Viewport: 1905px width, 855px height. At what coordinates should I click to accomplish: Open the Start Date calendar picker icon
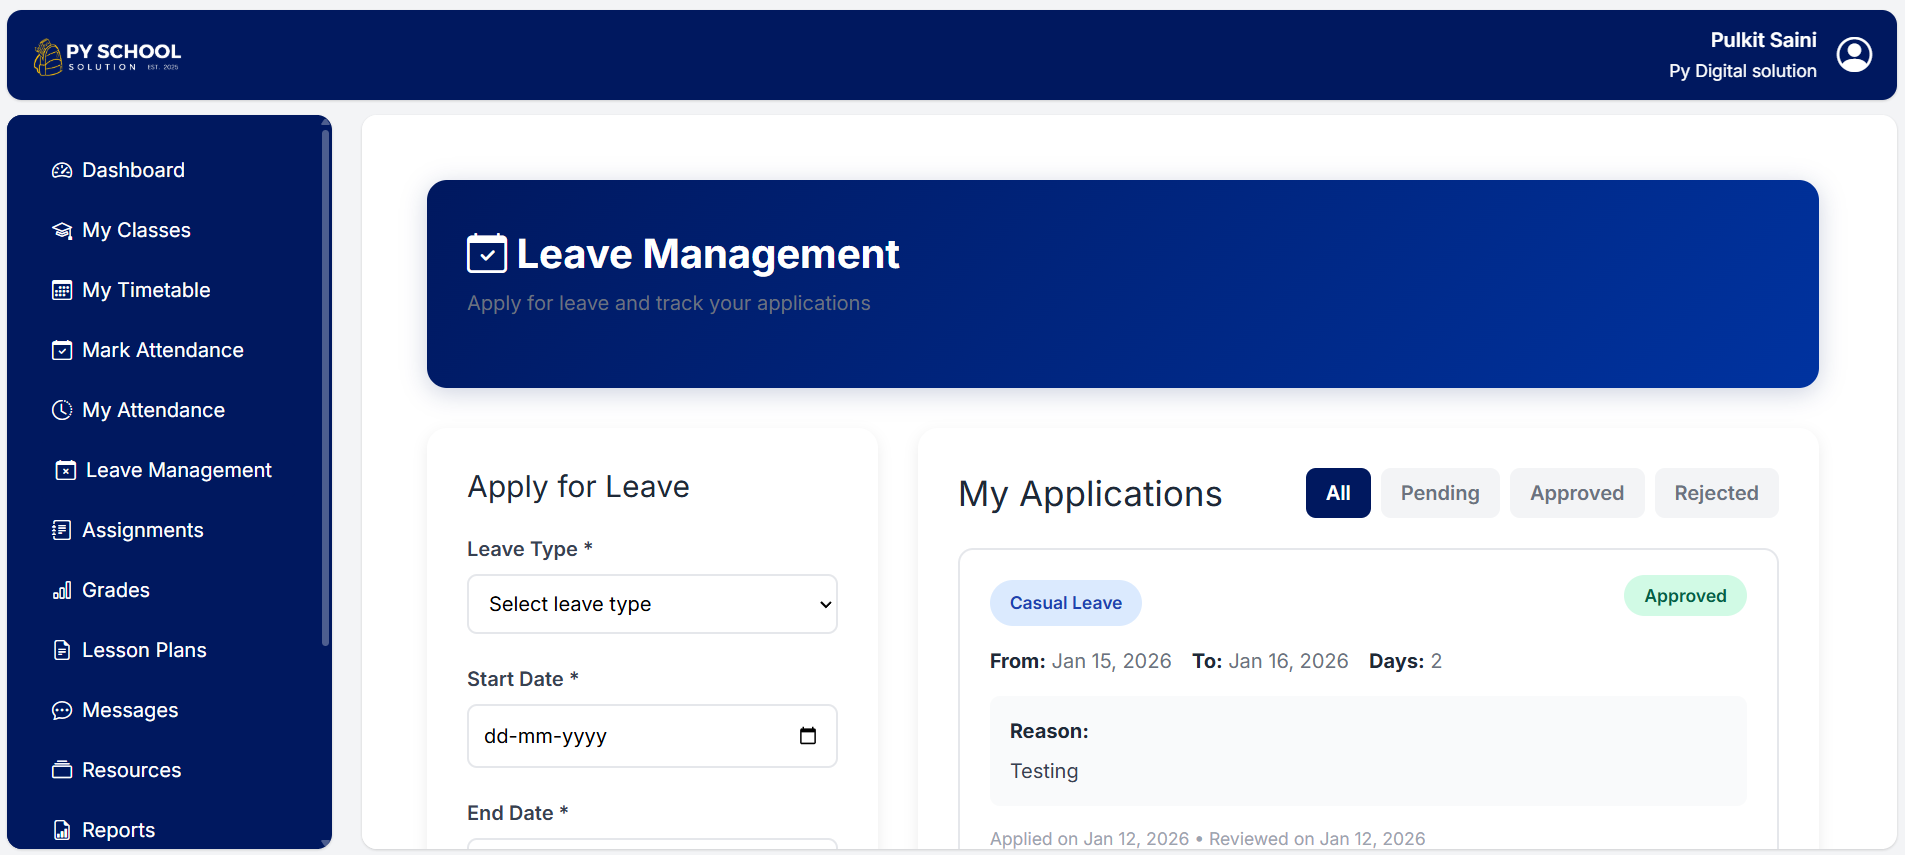pyautogui.click(x=808, y=736)
